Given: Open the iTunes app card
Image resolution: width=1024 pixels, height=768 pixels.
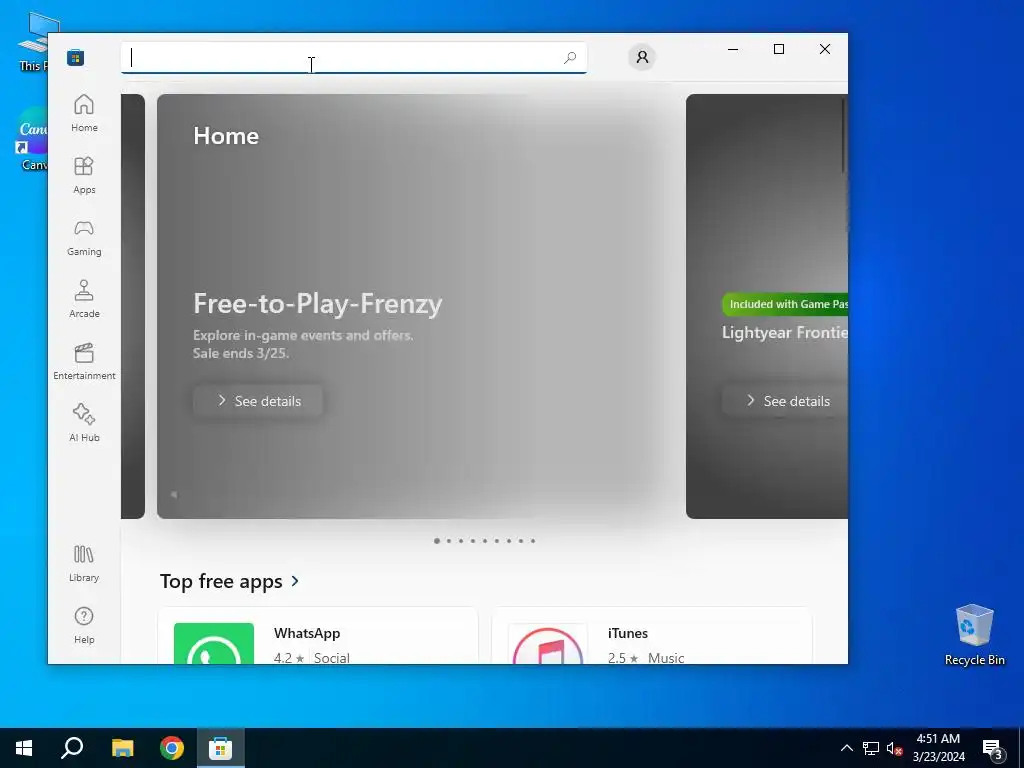Looking at the screenshot, I should 652,636.
